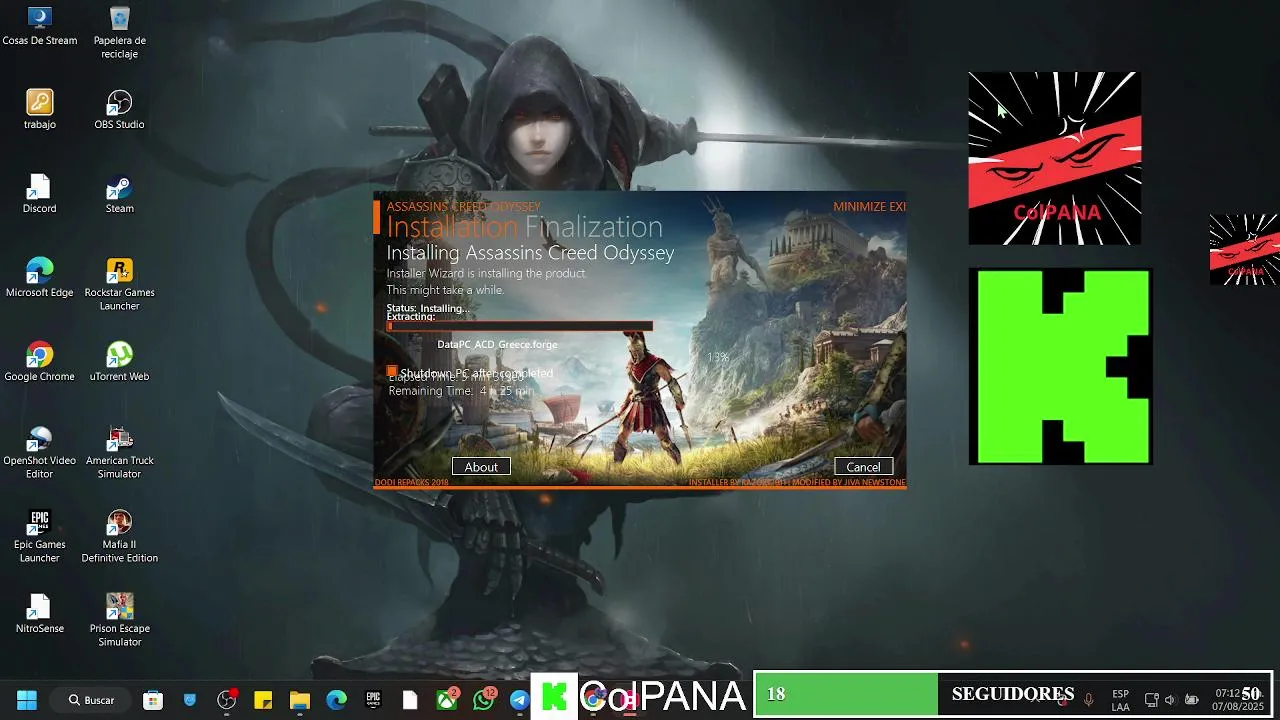Image resolution: width=1280 pixels, height=720 pixels.
Task: Enable Shutdown PC after completed checkbox
Action: pos(392,372)
